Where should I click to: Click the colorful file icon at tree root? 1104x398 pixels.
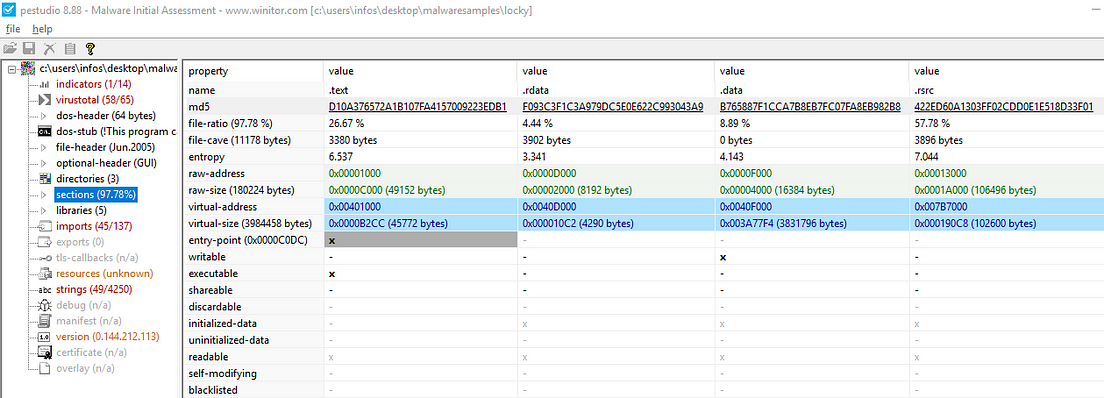click(x=27, y=68)
